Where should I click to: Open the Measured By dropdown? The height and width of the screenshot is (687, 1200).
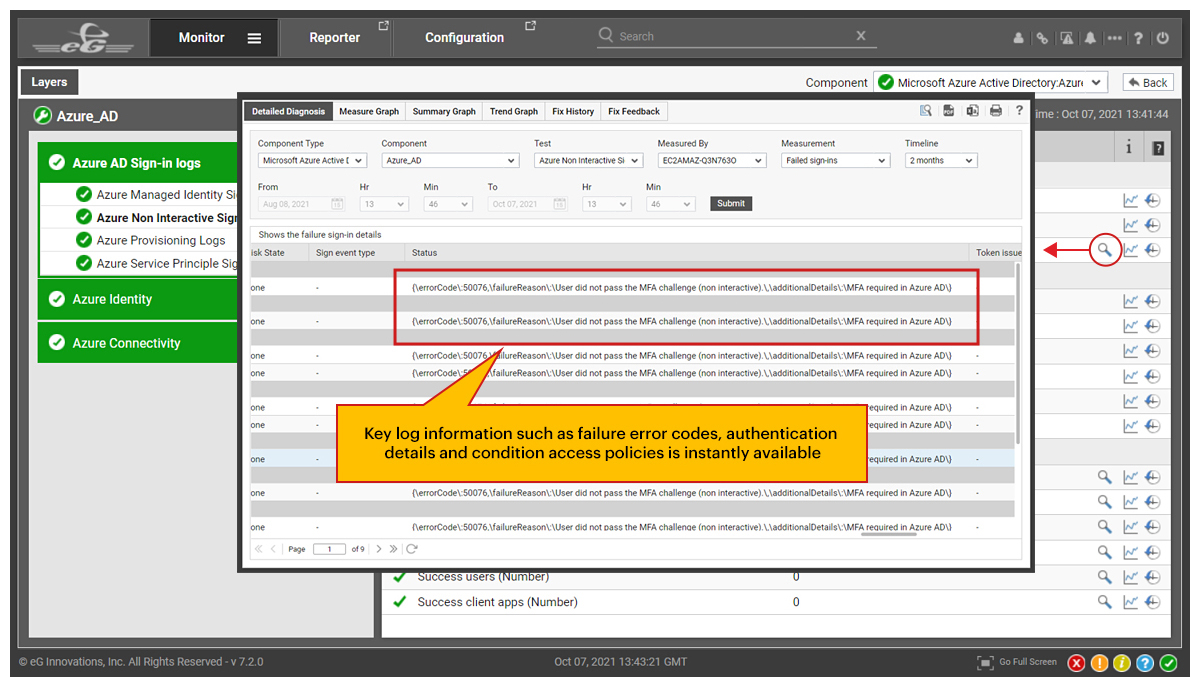point(712,160)
